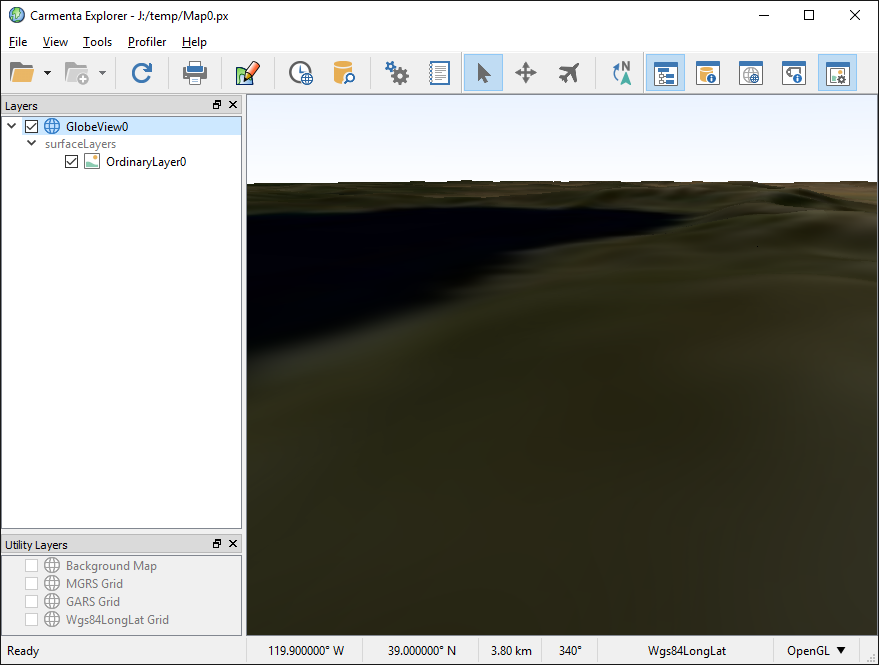Enable the MGRS Grid checkbox

point(31,584)
